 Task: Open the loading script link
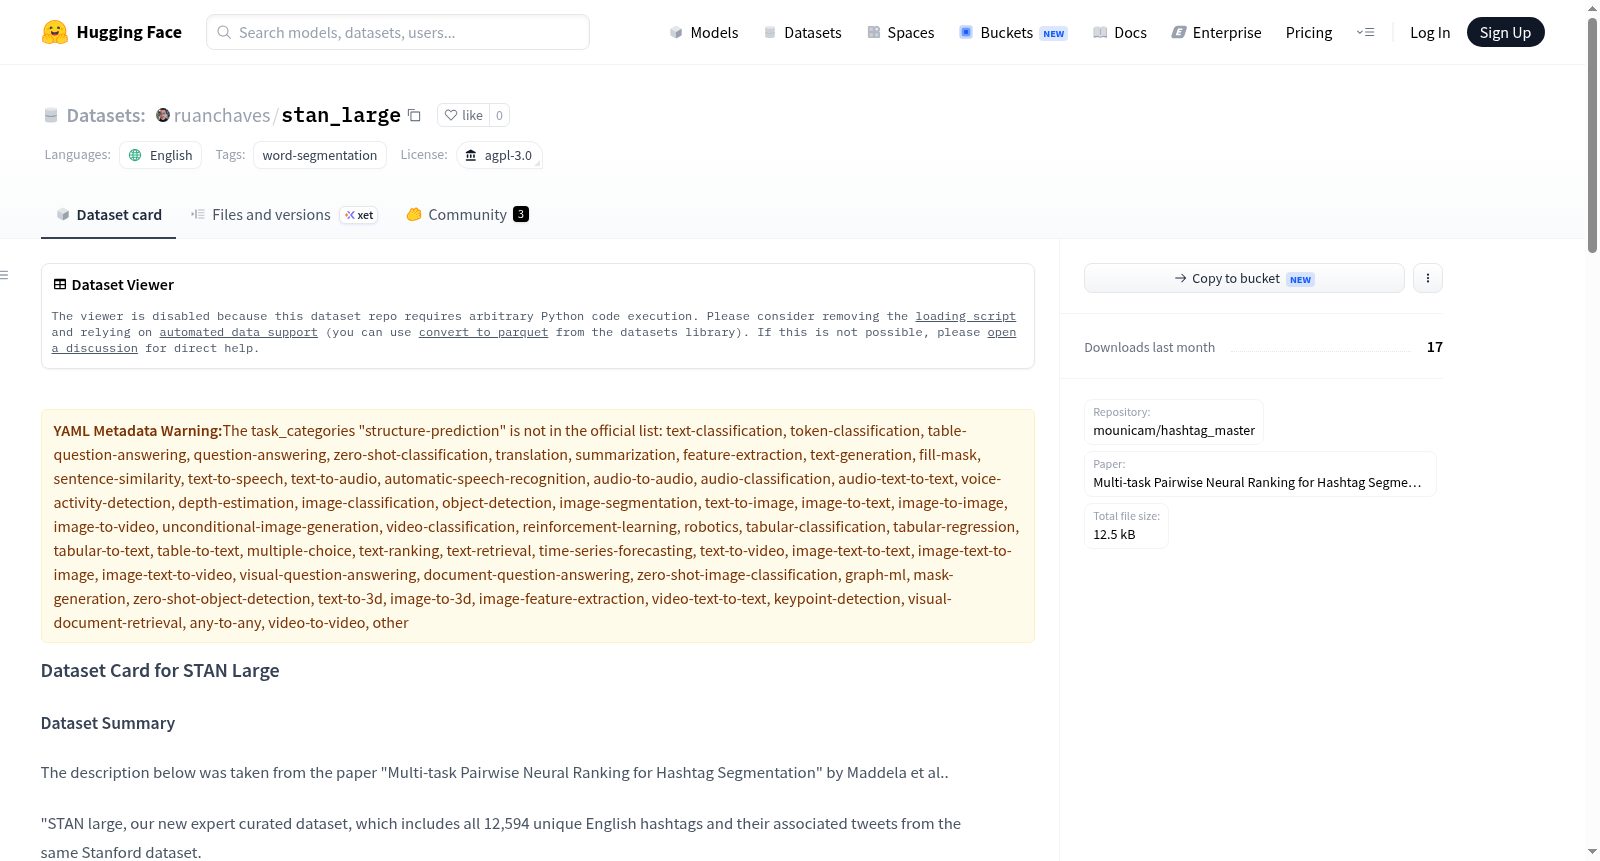coord(966,316)
